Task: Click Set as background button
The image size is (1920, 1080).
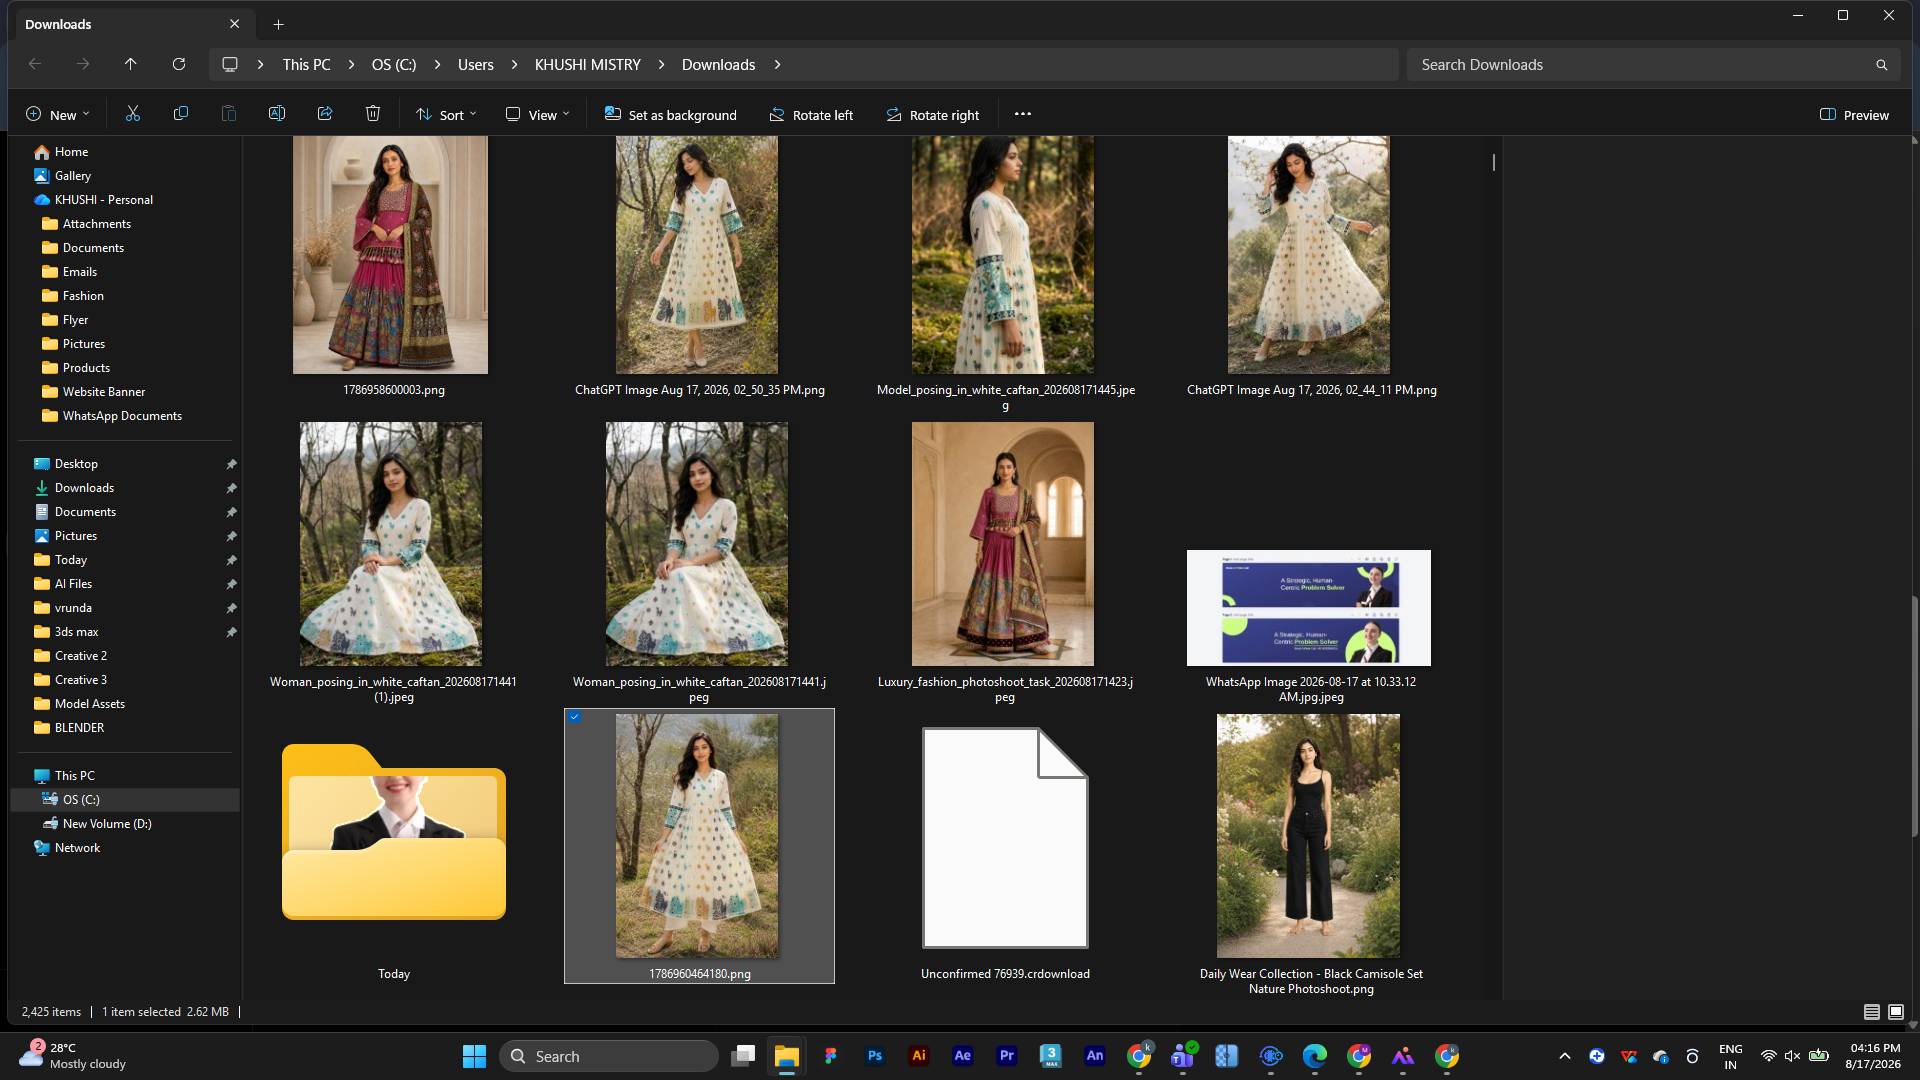Action: [670, 115]
